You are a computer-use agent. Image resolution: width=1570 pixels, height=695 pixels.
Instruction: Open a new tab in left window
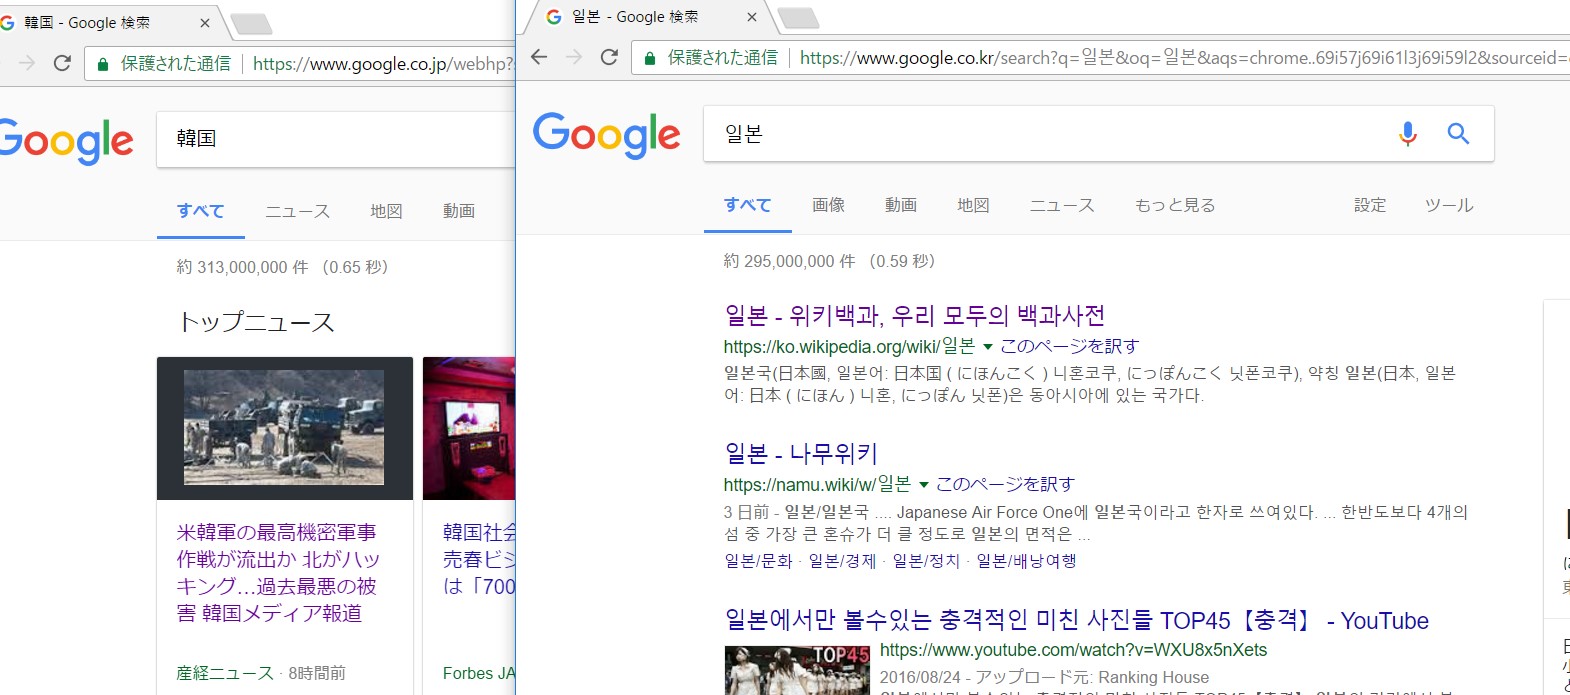pyautogui.click(x=251, y=23)
